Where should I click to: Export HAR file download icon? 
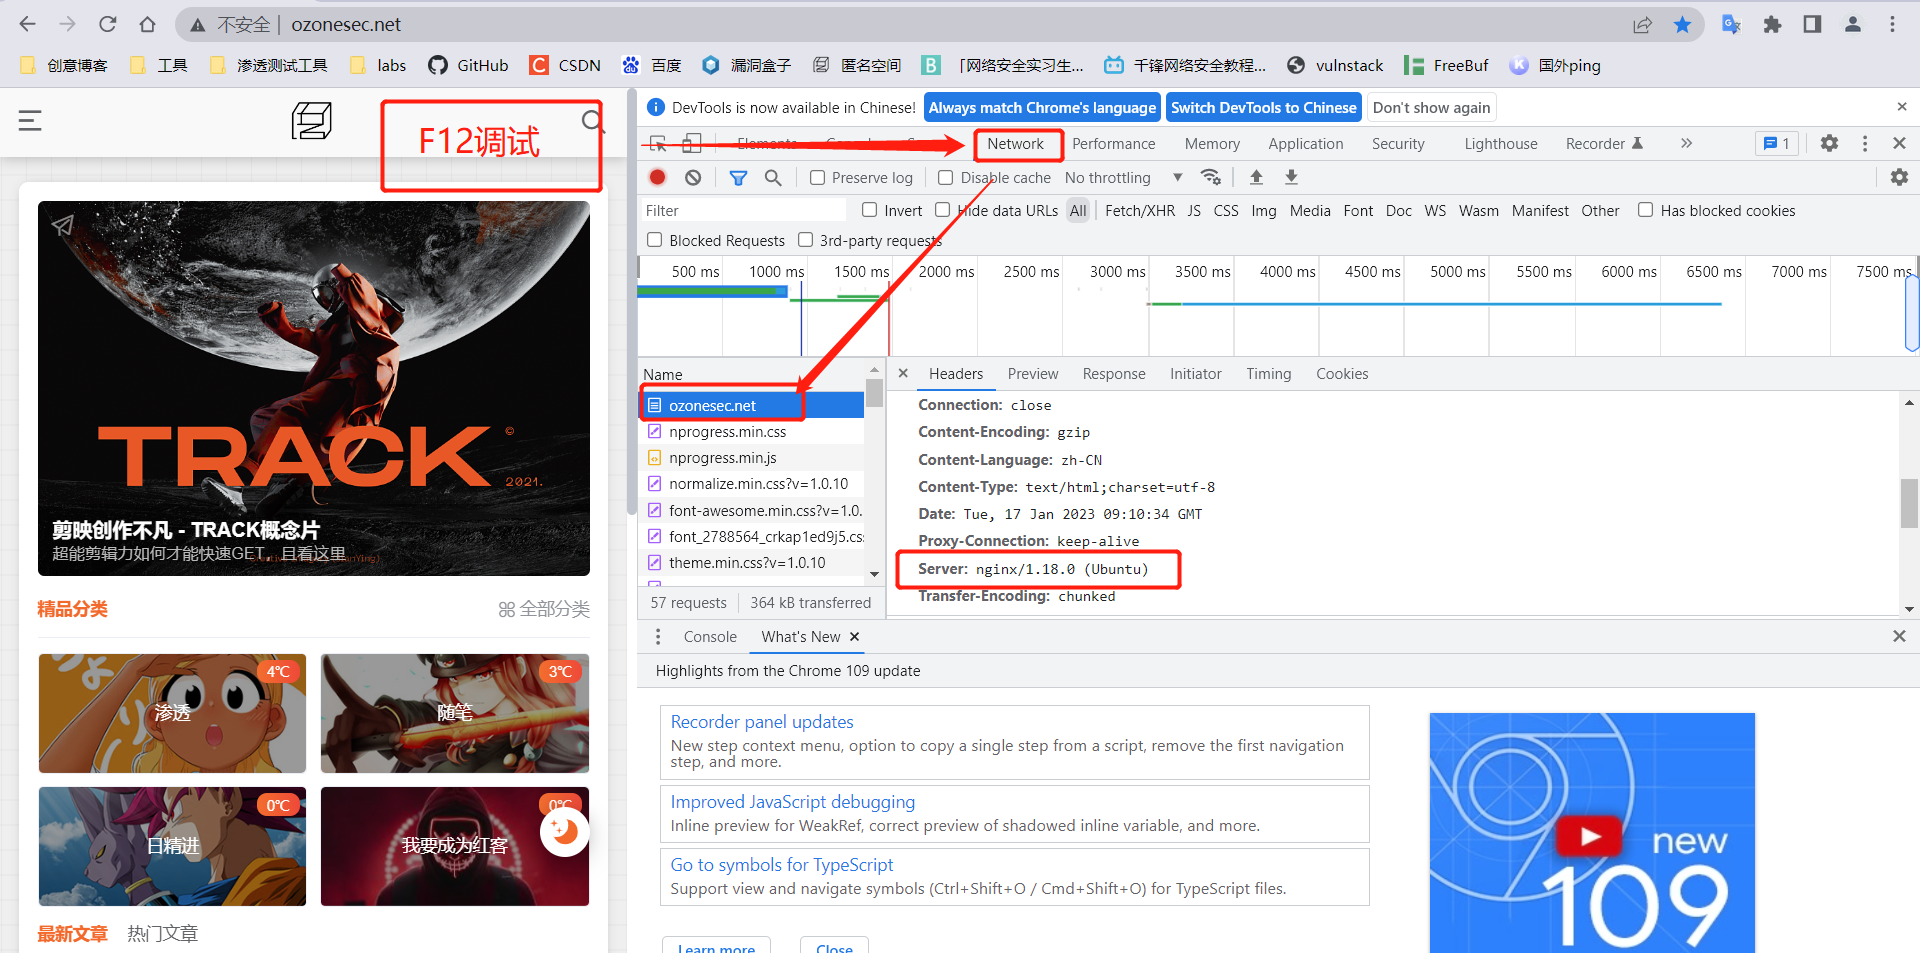[1291, 177]
